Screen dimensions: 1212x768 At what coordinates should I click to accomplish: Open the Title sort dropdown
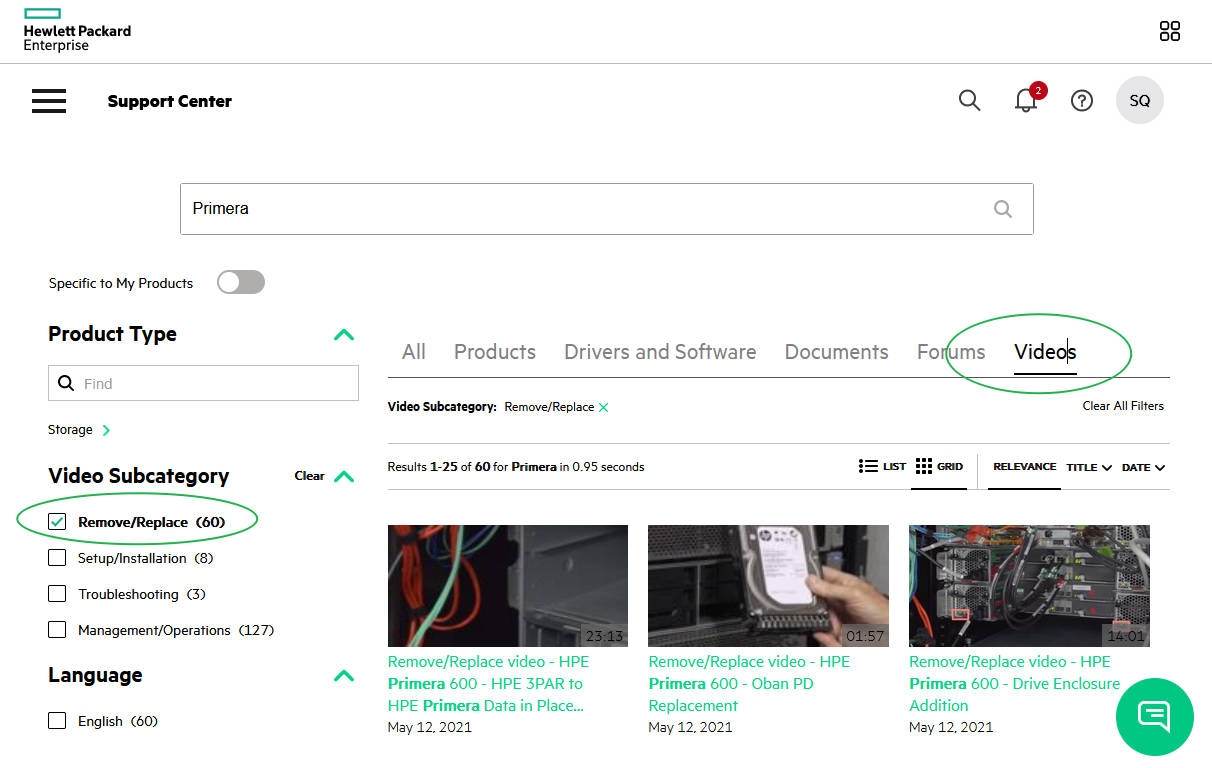coord(1088,467)
